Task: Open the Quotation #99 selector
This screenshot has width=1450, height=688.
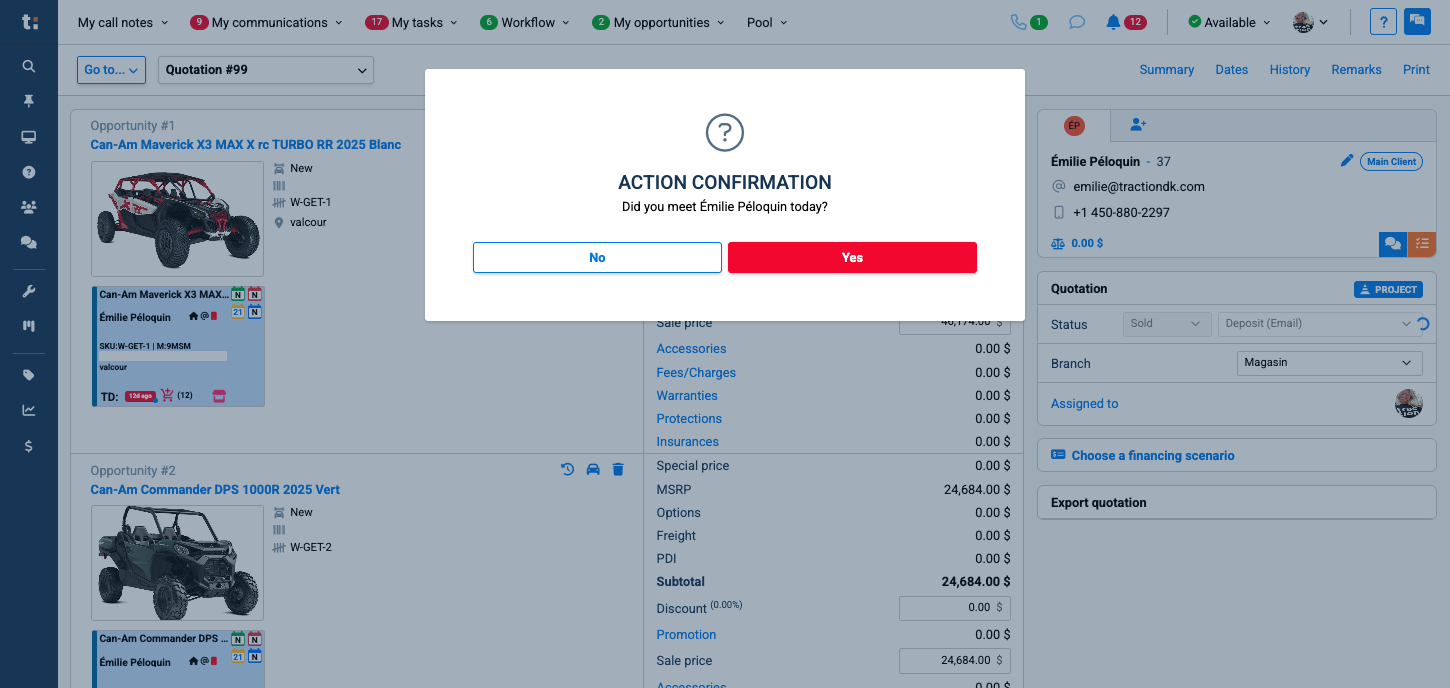Action: [x=265, y=70]
